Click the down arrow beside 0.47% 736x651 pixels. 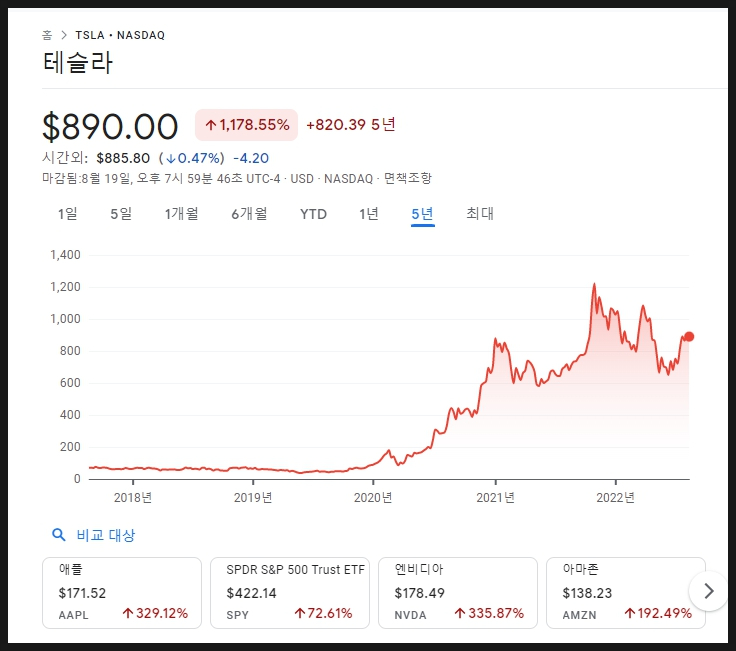[x=171, y=159]
